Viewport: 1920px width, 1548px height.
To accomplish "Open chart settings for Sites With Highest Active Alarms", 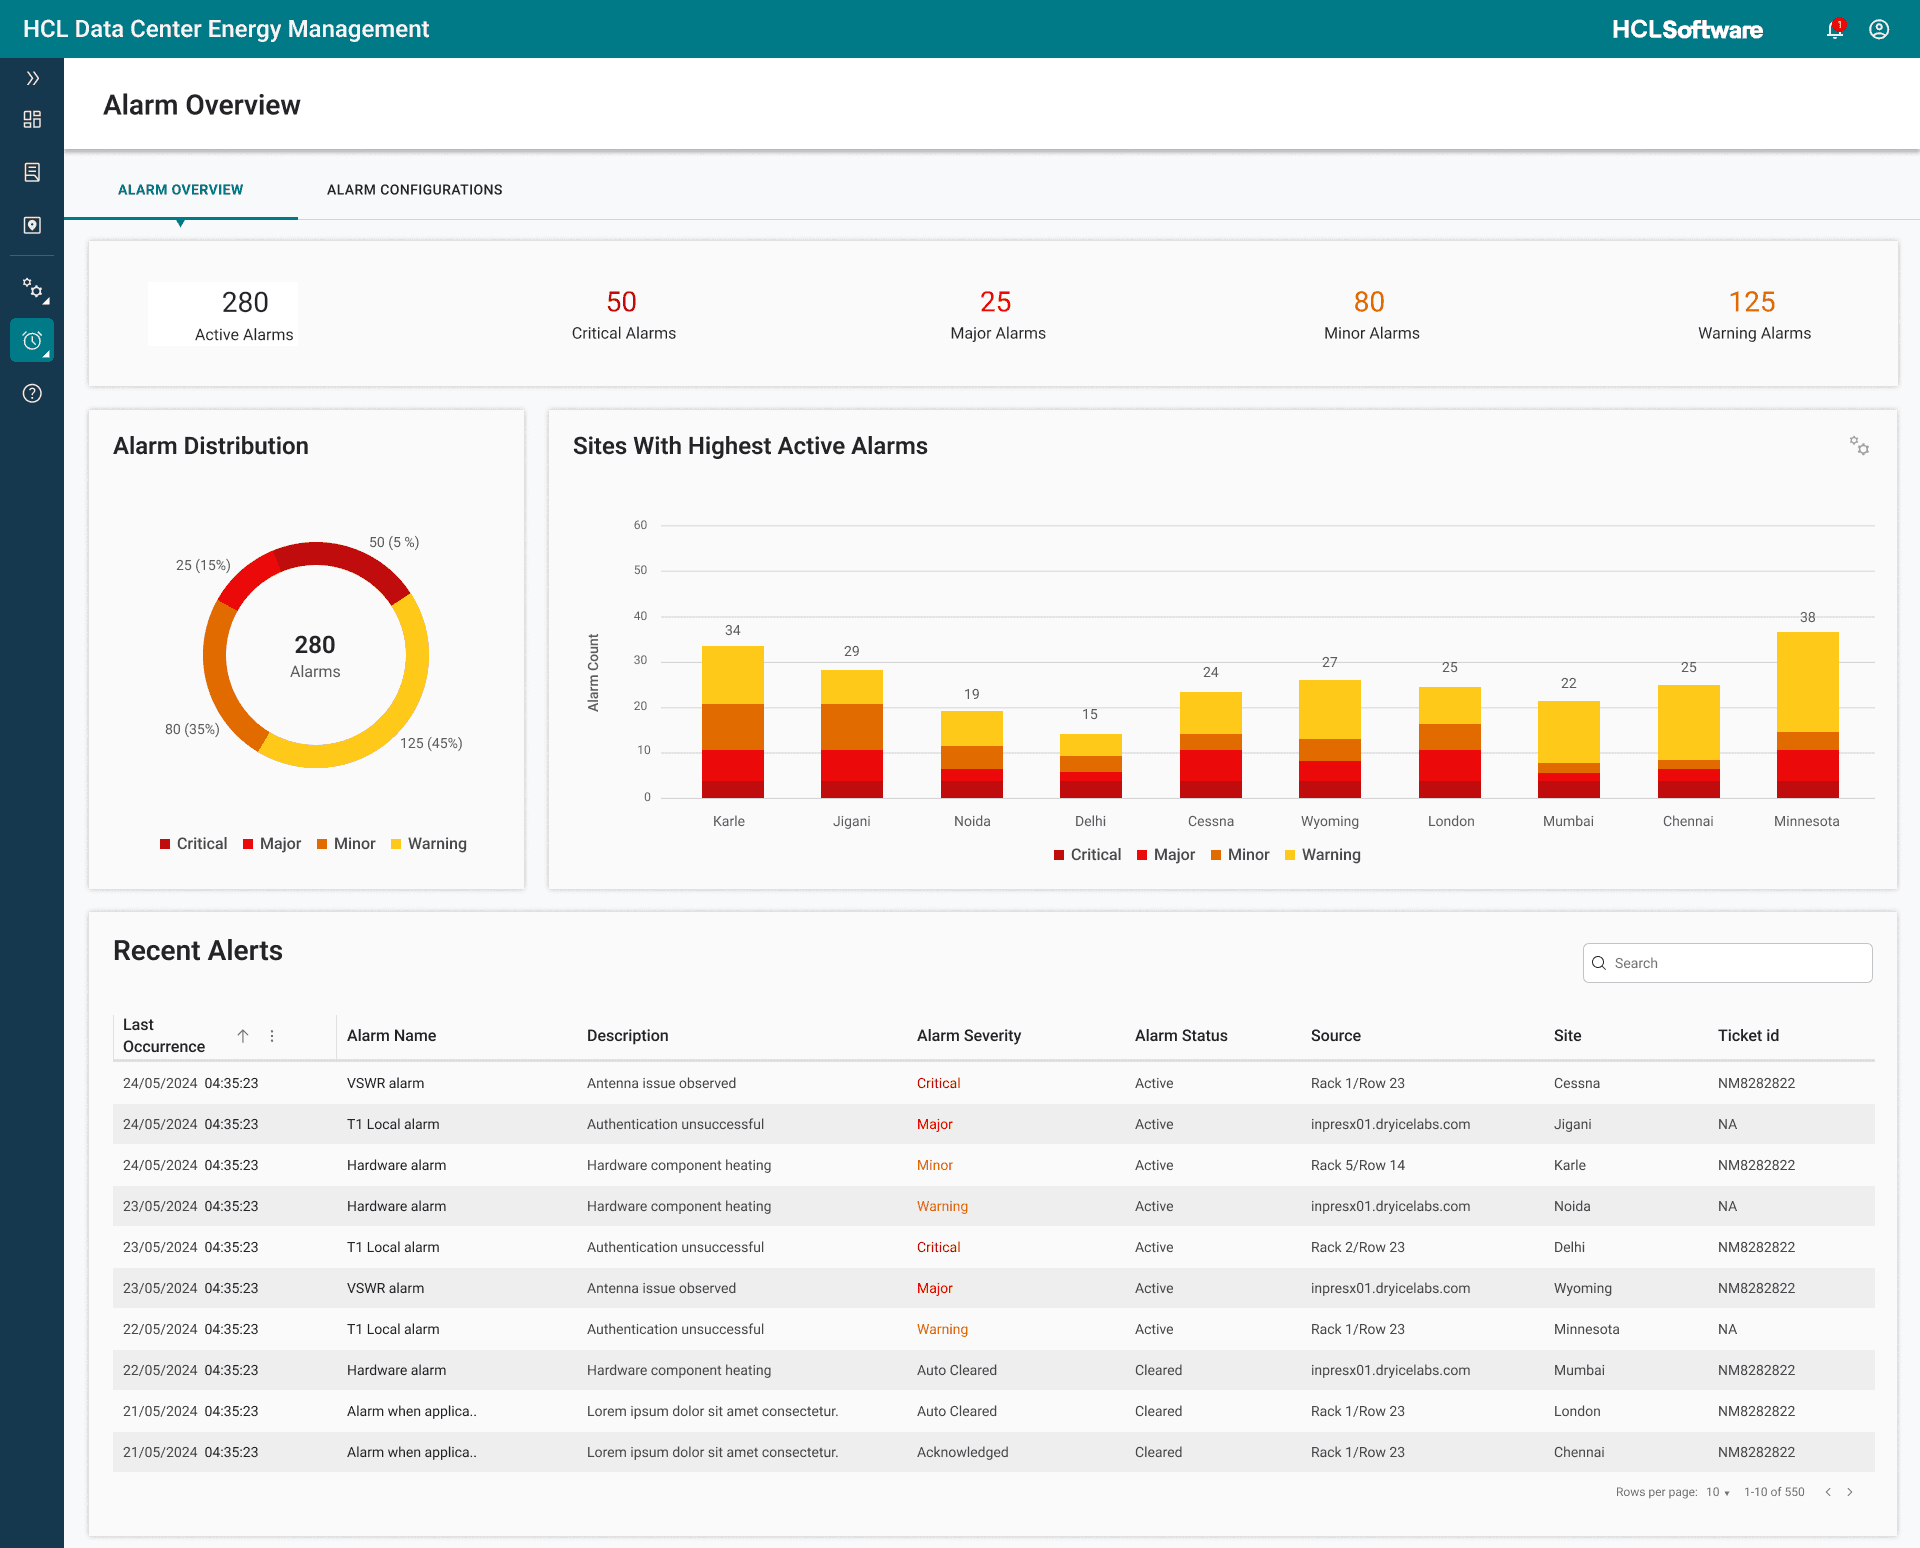I will (x=1859, y=446).
